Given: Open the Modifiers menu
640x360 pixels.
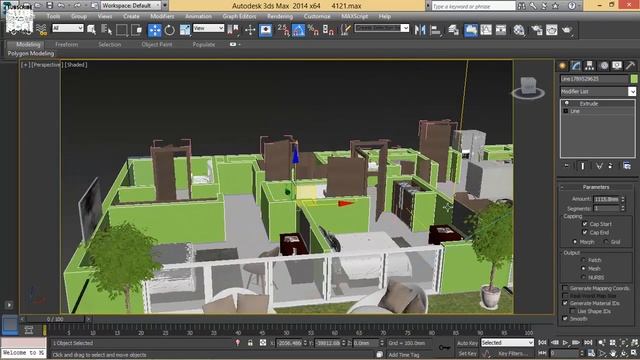Looking at the screenshot, I should click(x=162, y=16).
